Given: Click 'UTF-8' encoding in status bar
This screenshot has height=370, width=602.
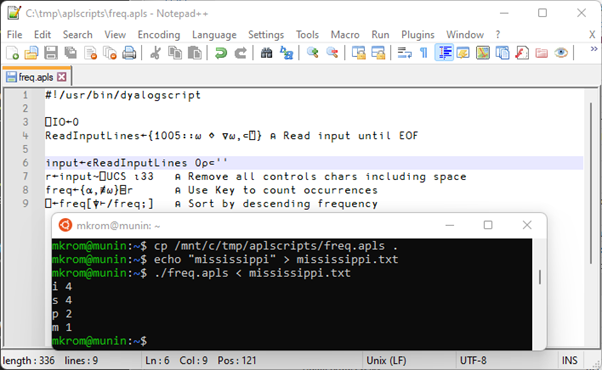Looking at the screenshot, I should [x=473, y=360].
